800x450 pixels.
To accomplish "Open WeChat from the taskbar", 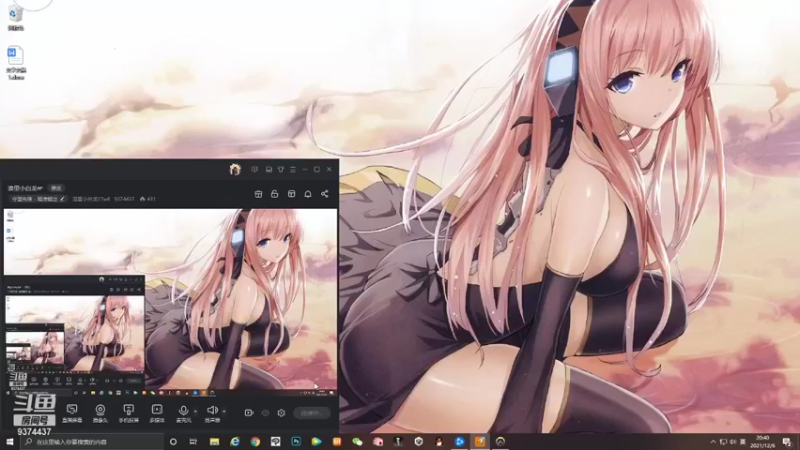I will (357, 441).
